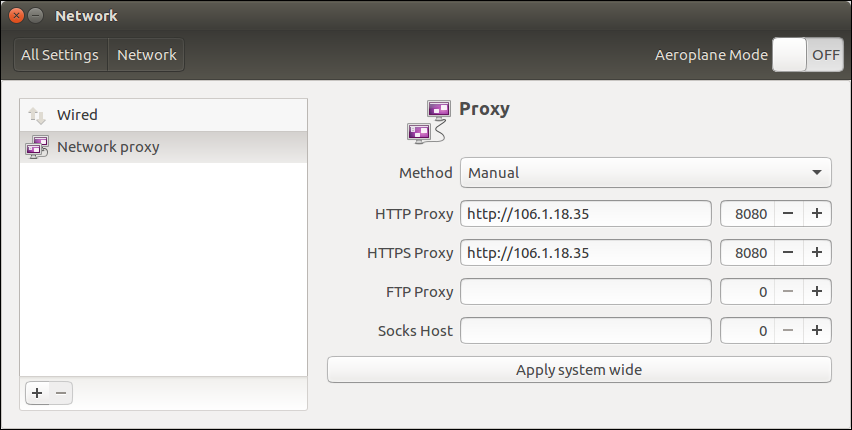The image size is (852, 430).
Task: Click the Network proxy sidebar icon
Action: coord(37,147)
